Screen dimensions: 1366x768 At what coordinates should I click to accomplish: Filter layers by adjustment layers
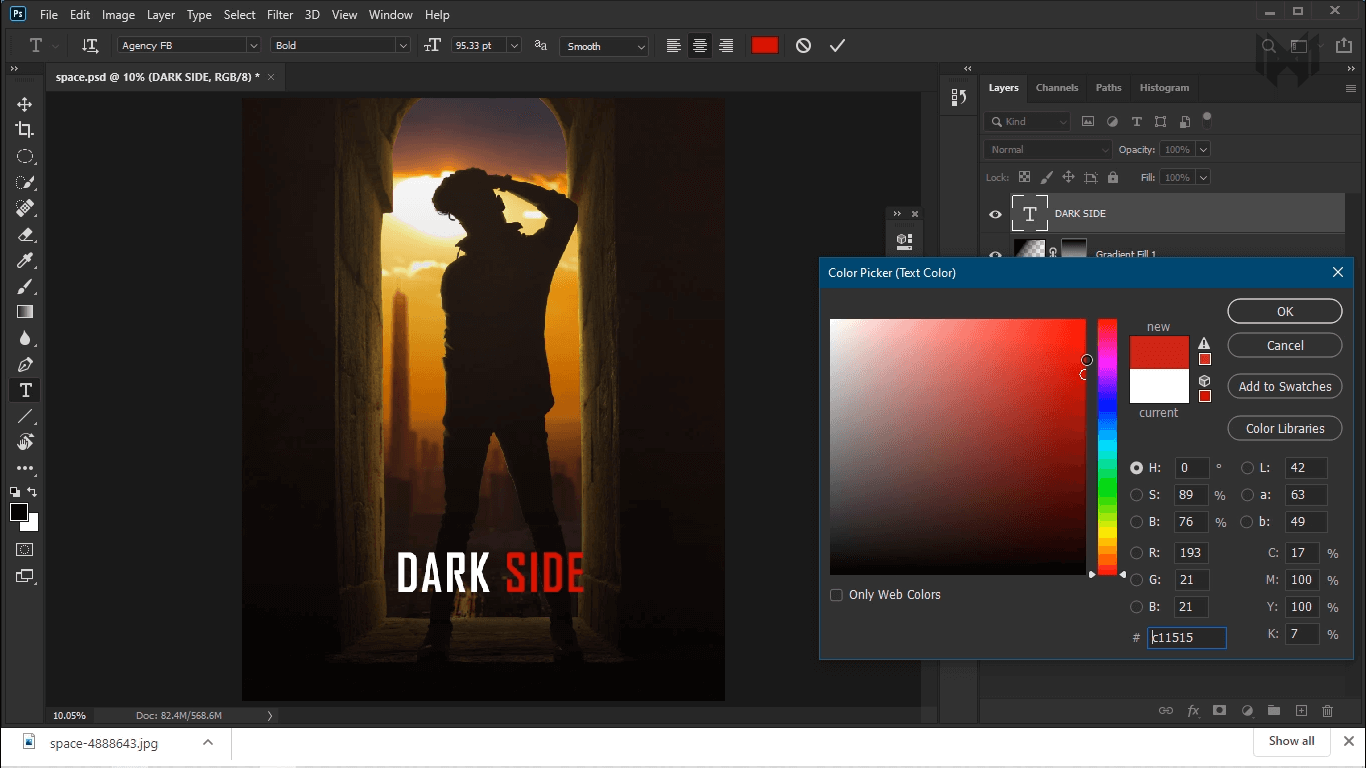(x=1112, y=121)
